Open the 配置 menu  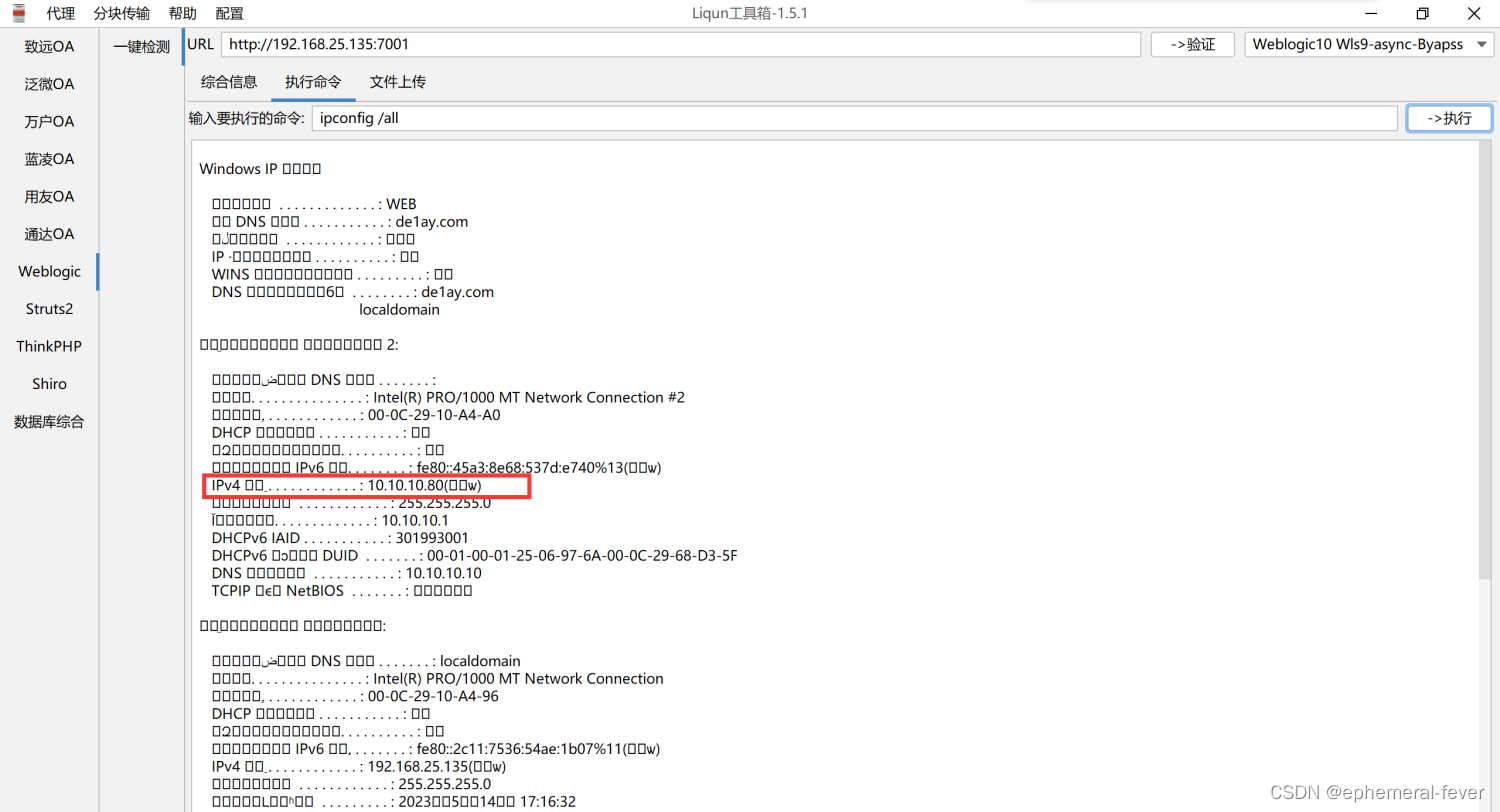tap(230, 14)
